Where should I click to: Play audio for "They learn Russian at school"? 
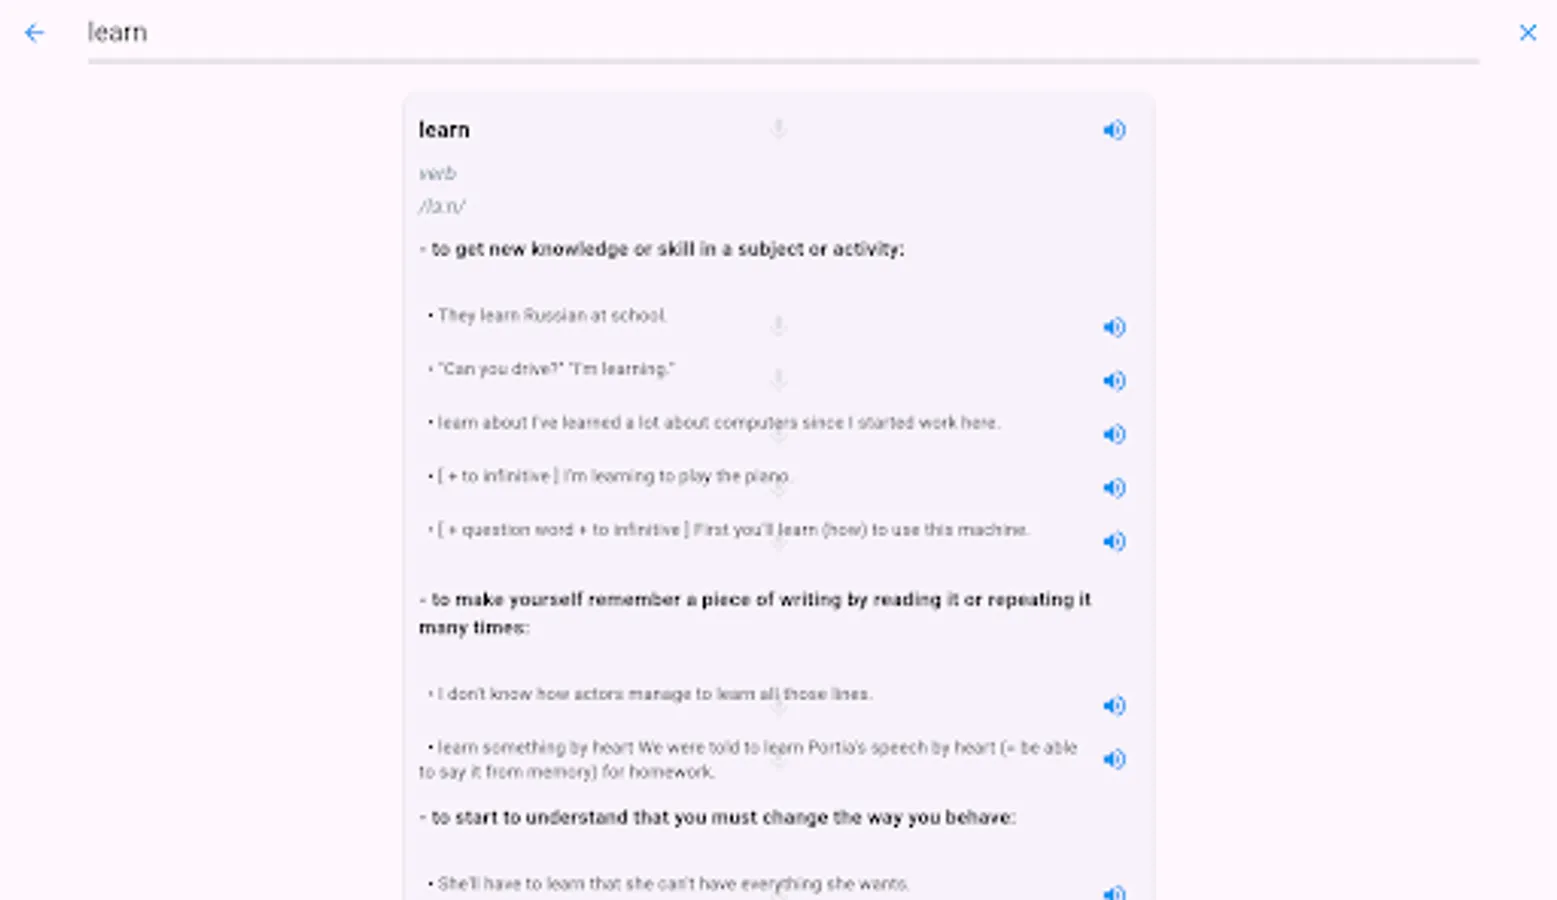[x=1114, y=327]
